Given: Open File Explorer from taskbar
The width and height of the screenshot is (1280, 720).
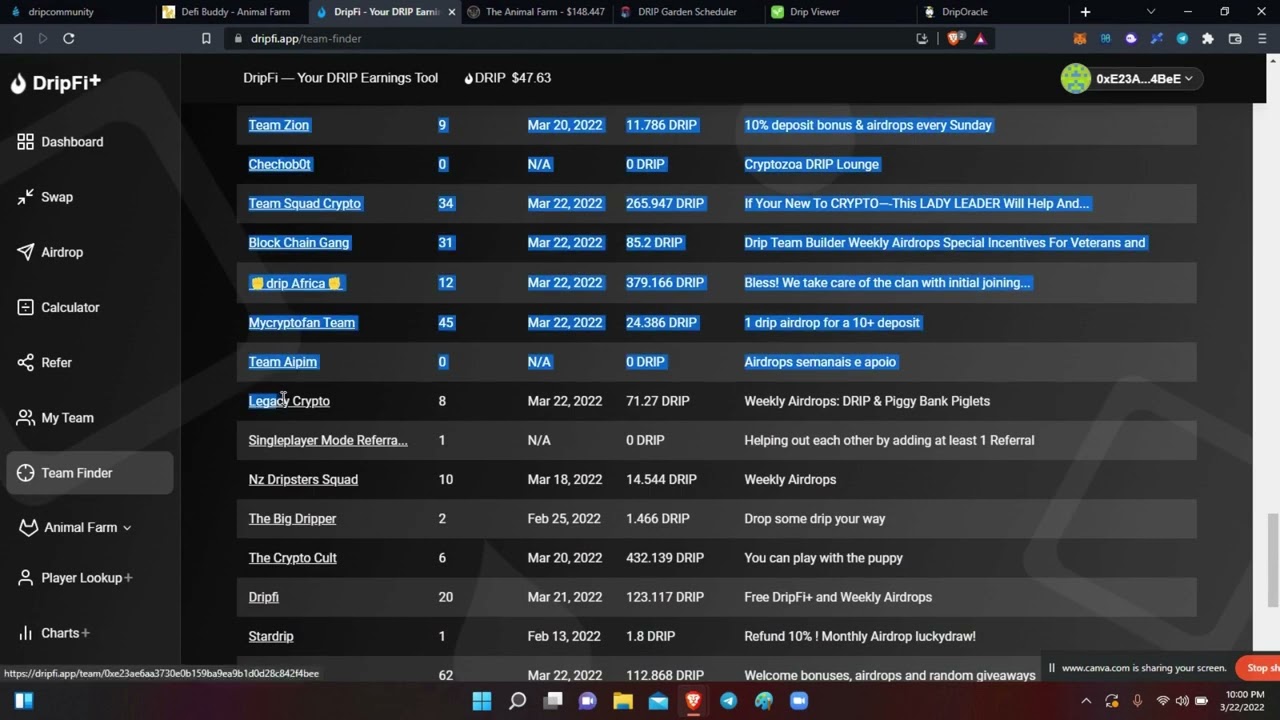Looking at the screenshot, I should point(623,701).
